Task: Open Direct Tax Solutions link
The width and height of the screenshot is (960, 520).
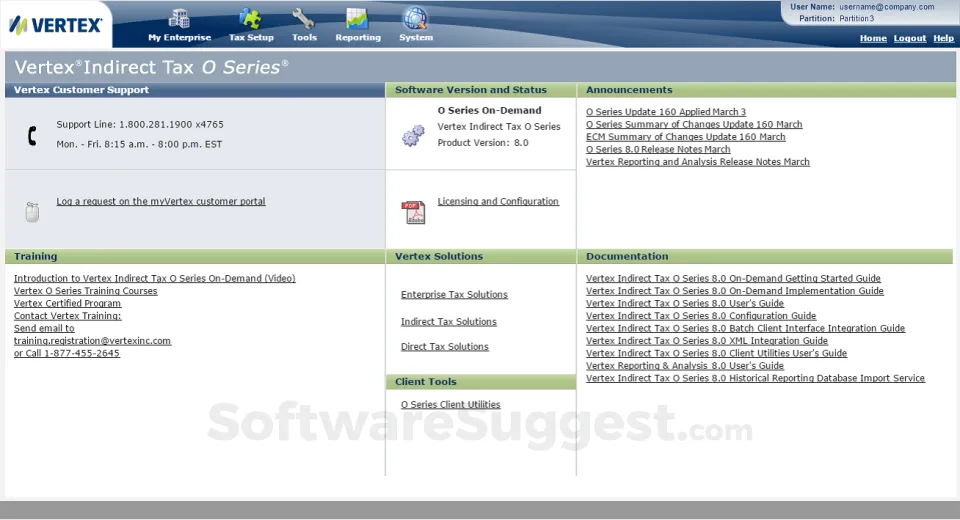Action: pyautogui.click(x=445, y=347)
